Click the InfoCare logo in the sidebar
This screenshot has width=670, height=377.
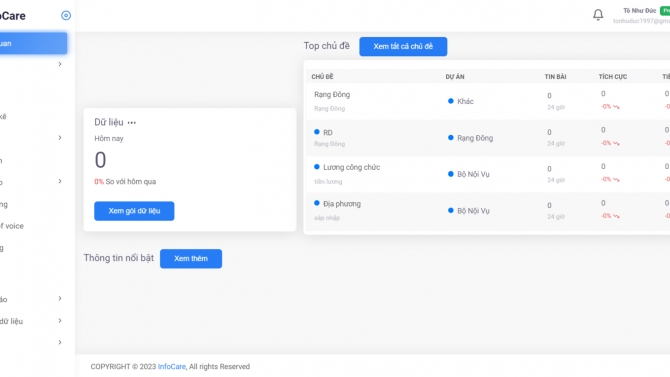point(13,16)
